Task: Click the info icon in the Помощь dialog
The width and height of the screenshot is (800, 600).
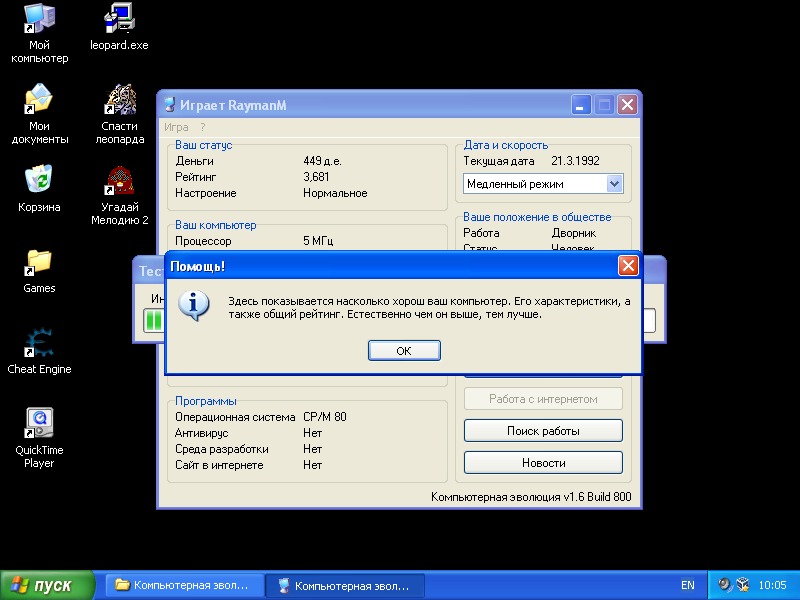Action: pos(193,305)
